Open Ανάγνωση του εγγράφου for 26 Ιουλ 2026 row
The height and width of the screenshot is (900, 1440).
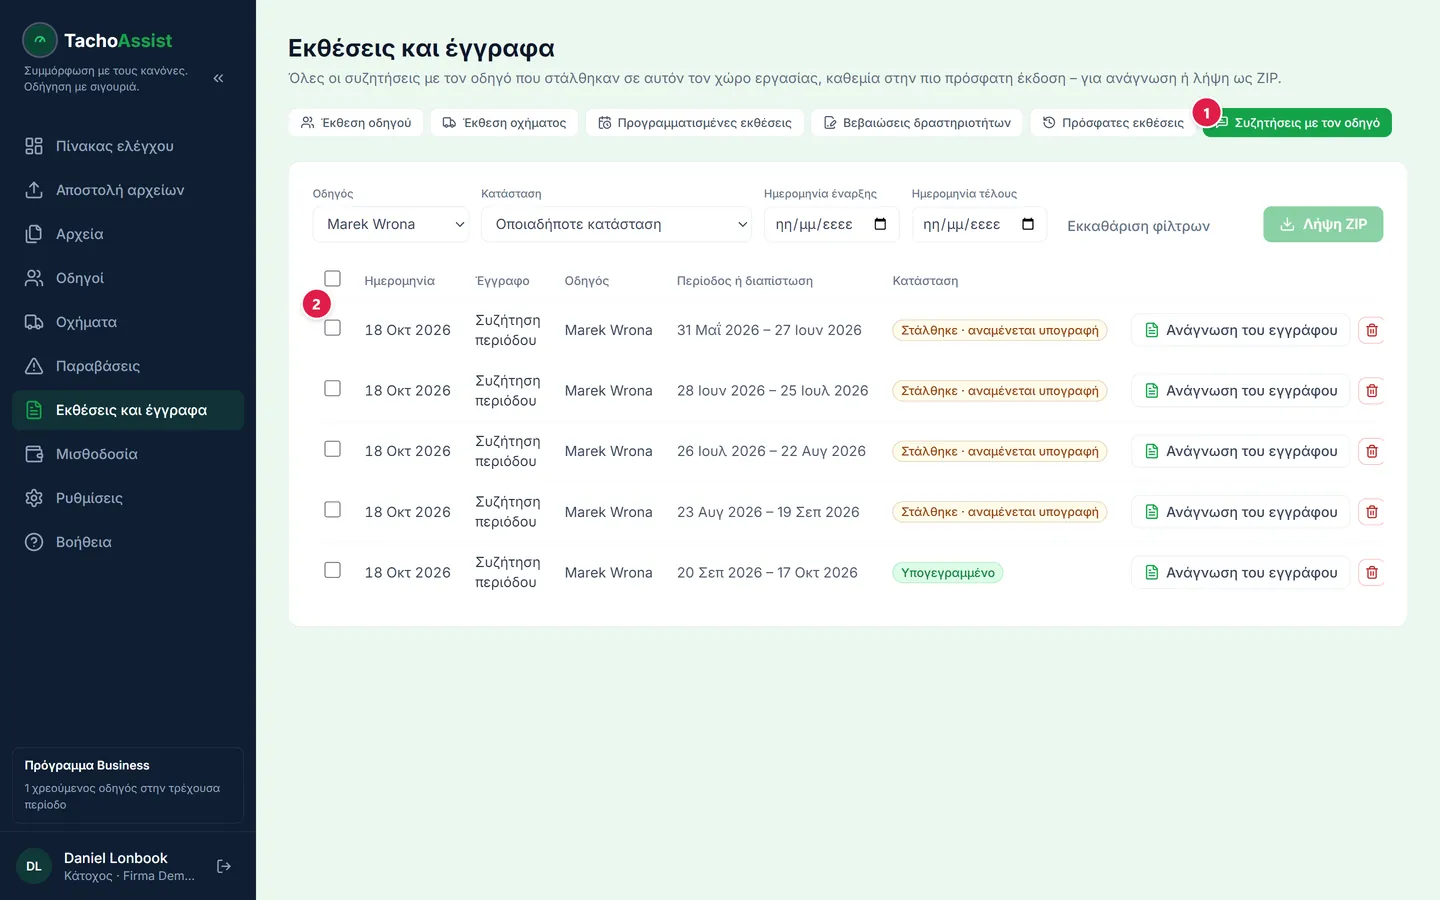[x=1240, y=451]
